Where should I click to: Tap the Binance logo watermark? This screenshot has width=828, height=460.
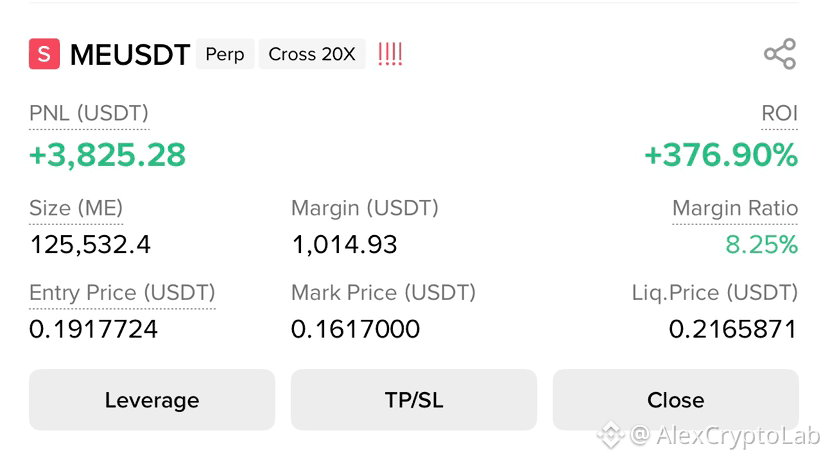point(610,435)
